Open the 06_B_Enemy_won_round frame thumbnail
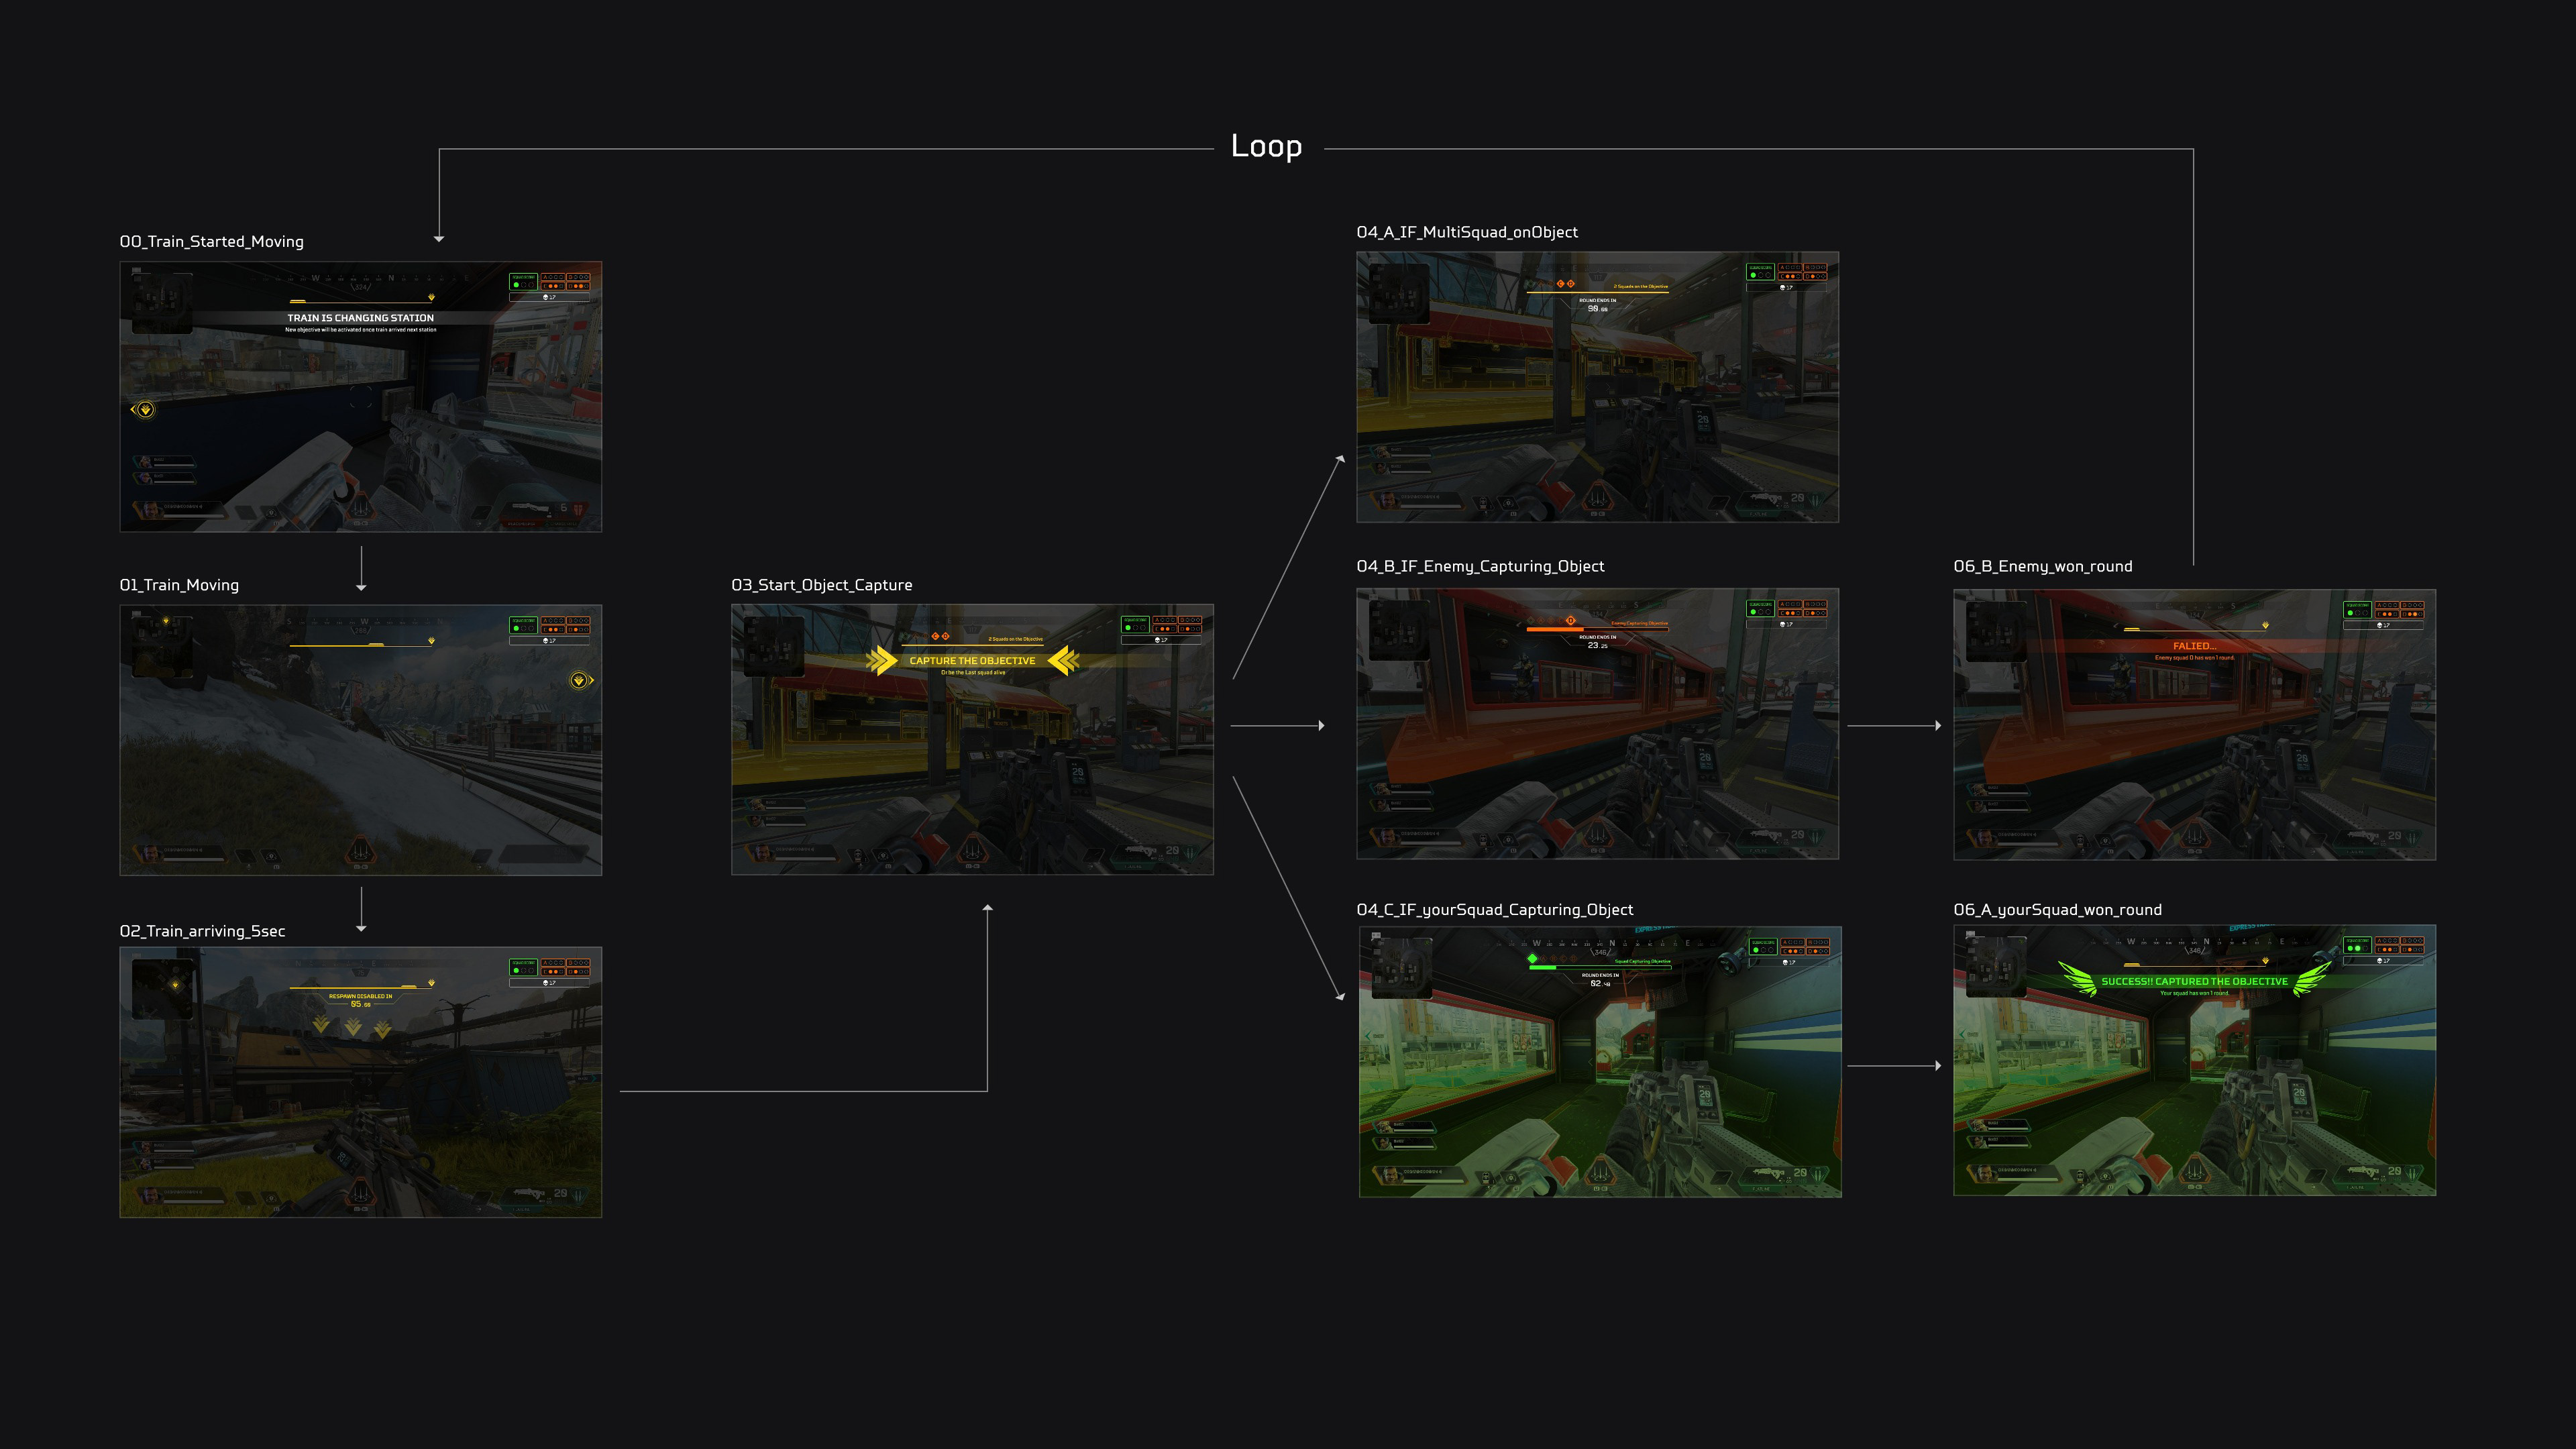 click(x=2194, y=724)
